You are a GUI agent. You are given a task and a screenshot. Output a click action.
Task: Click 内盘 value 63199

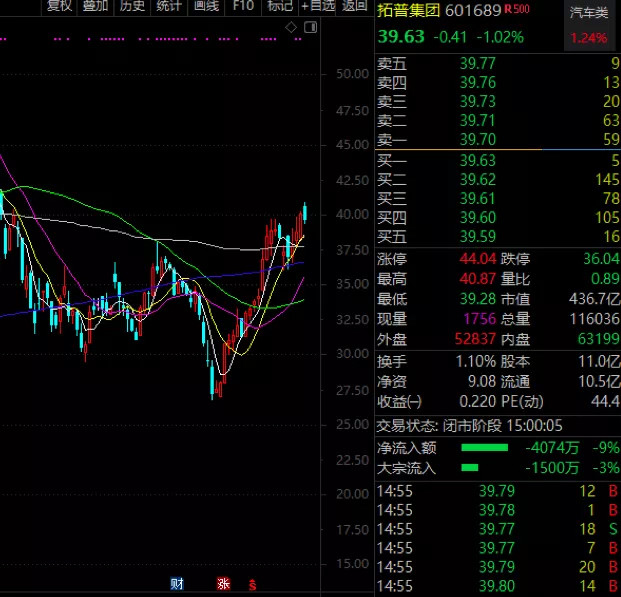[x=599, y=339]
